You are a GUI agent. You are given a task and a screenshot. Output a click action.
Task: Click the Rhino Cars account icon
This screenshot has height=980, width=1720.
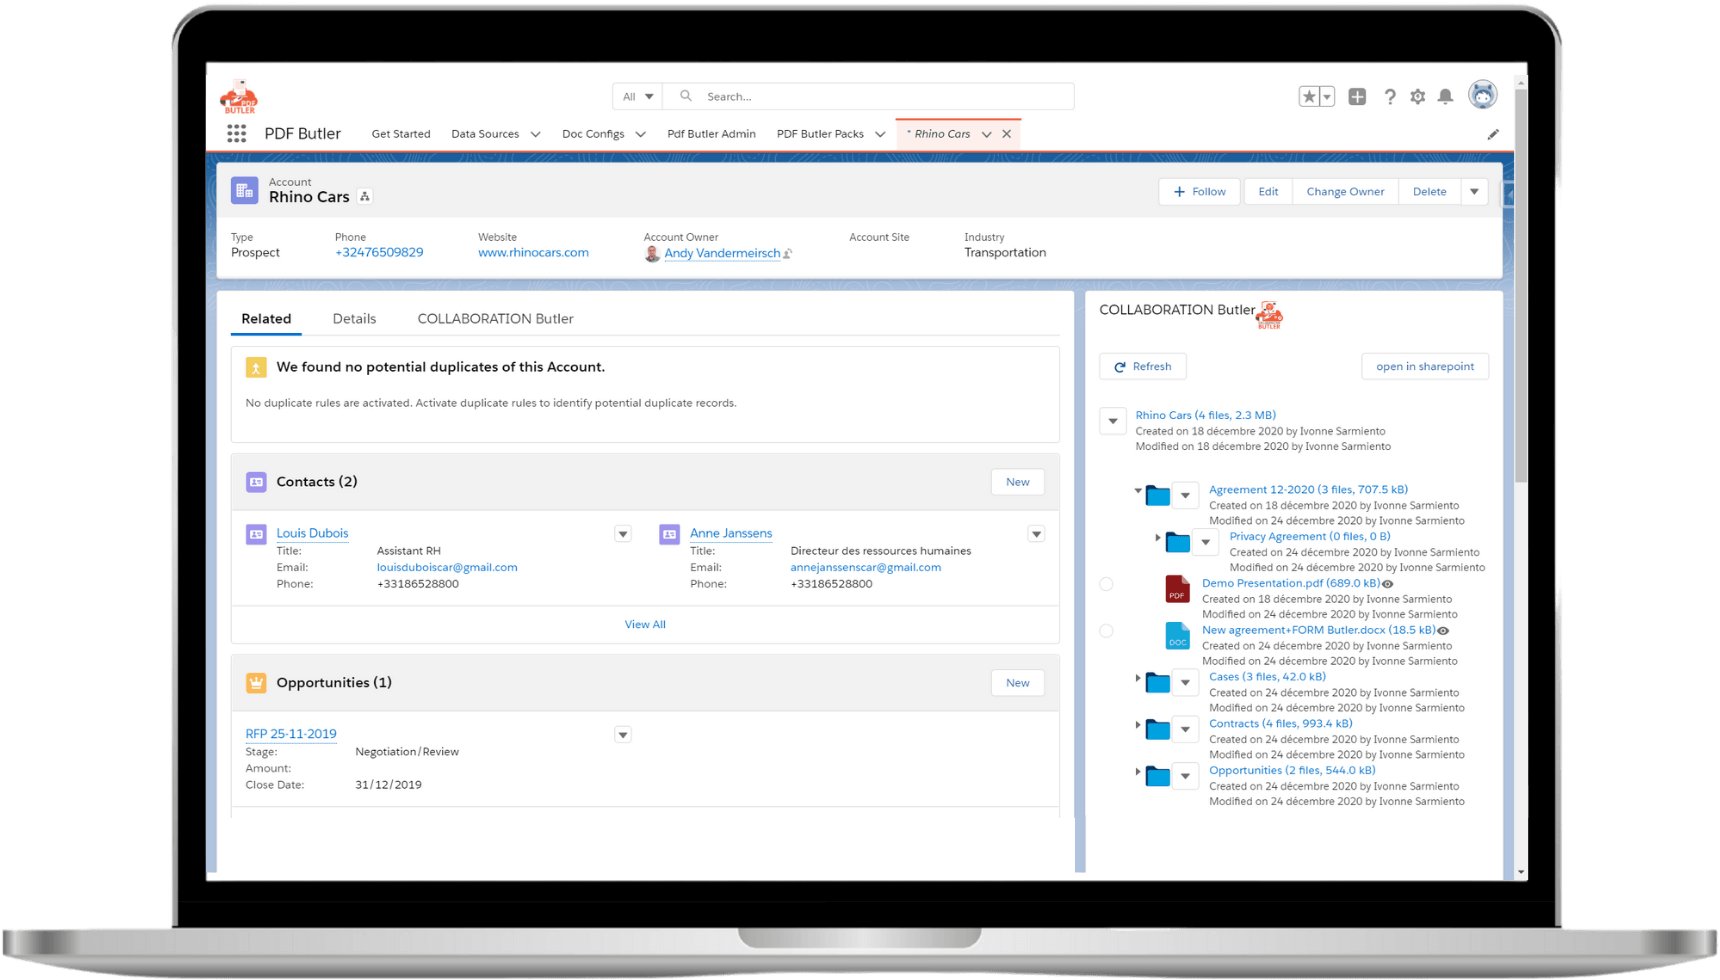[x=244, y=190]
